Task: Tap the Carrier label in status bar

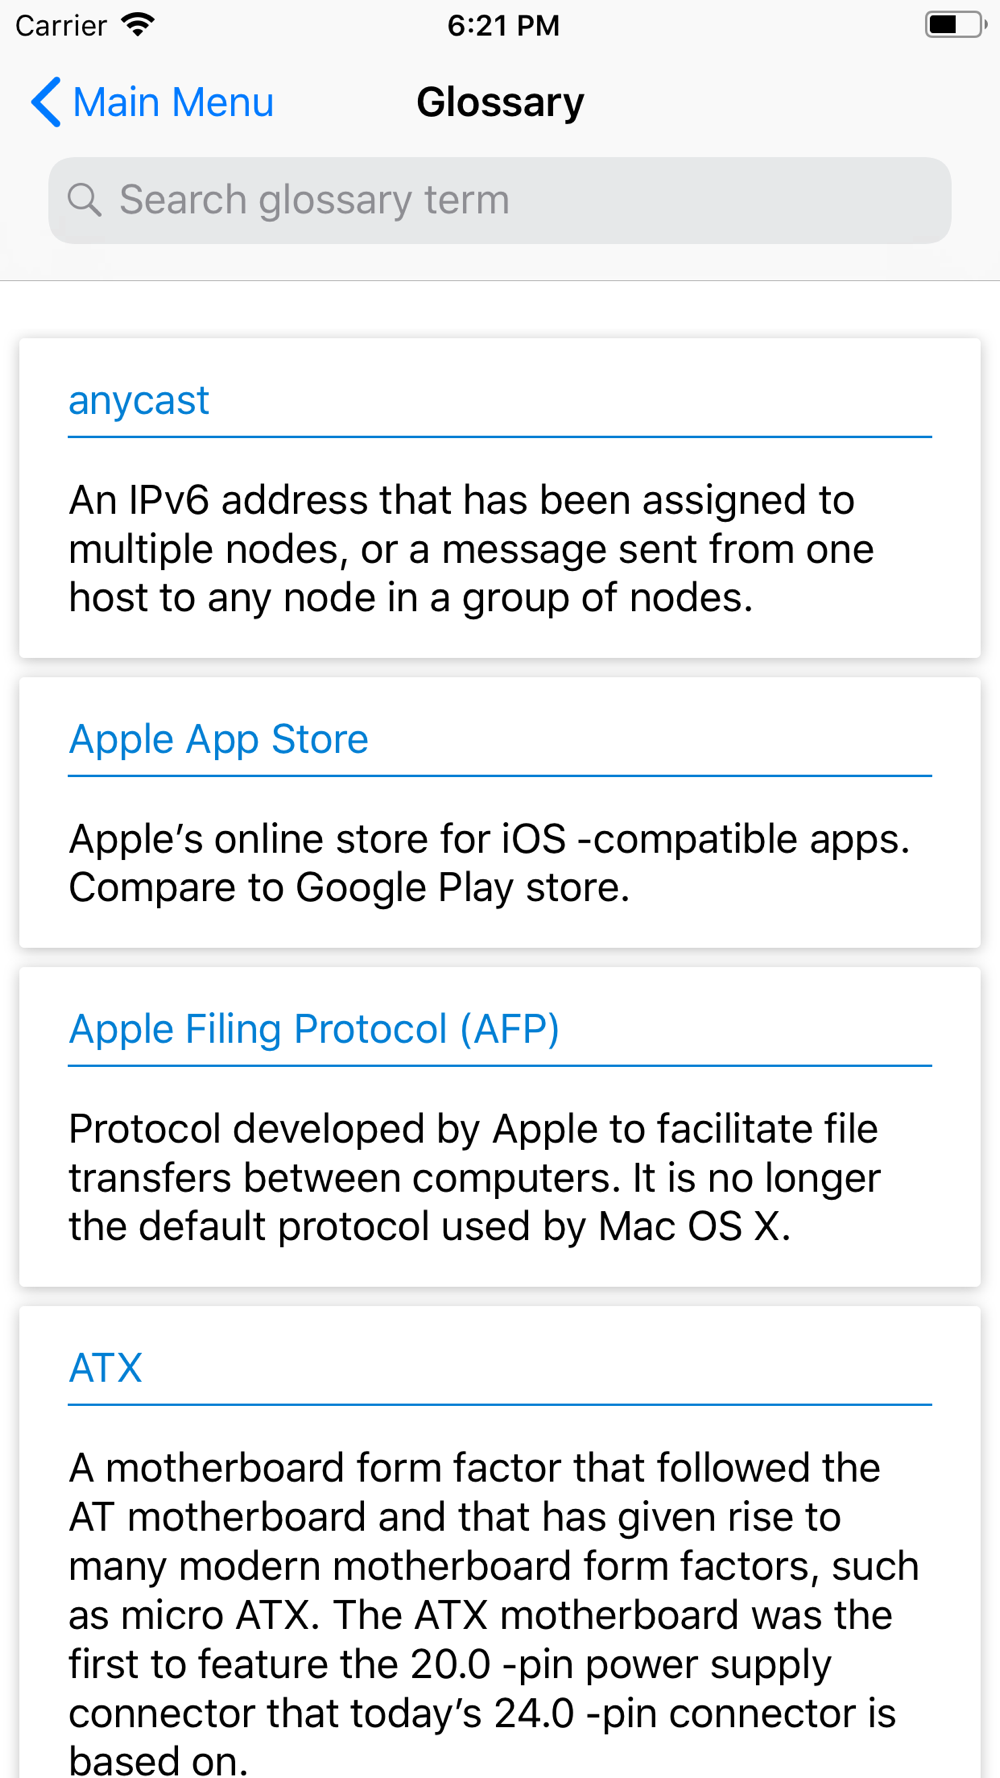Action: click(61, 25)
